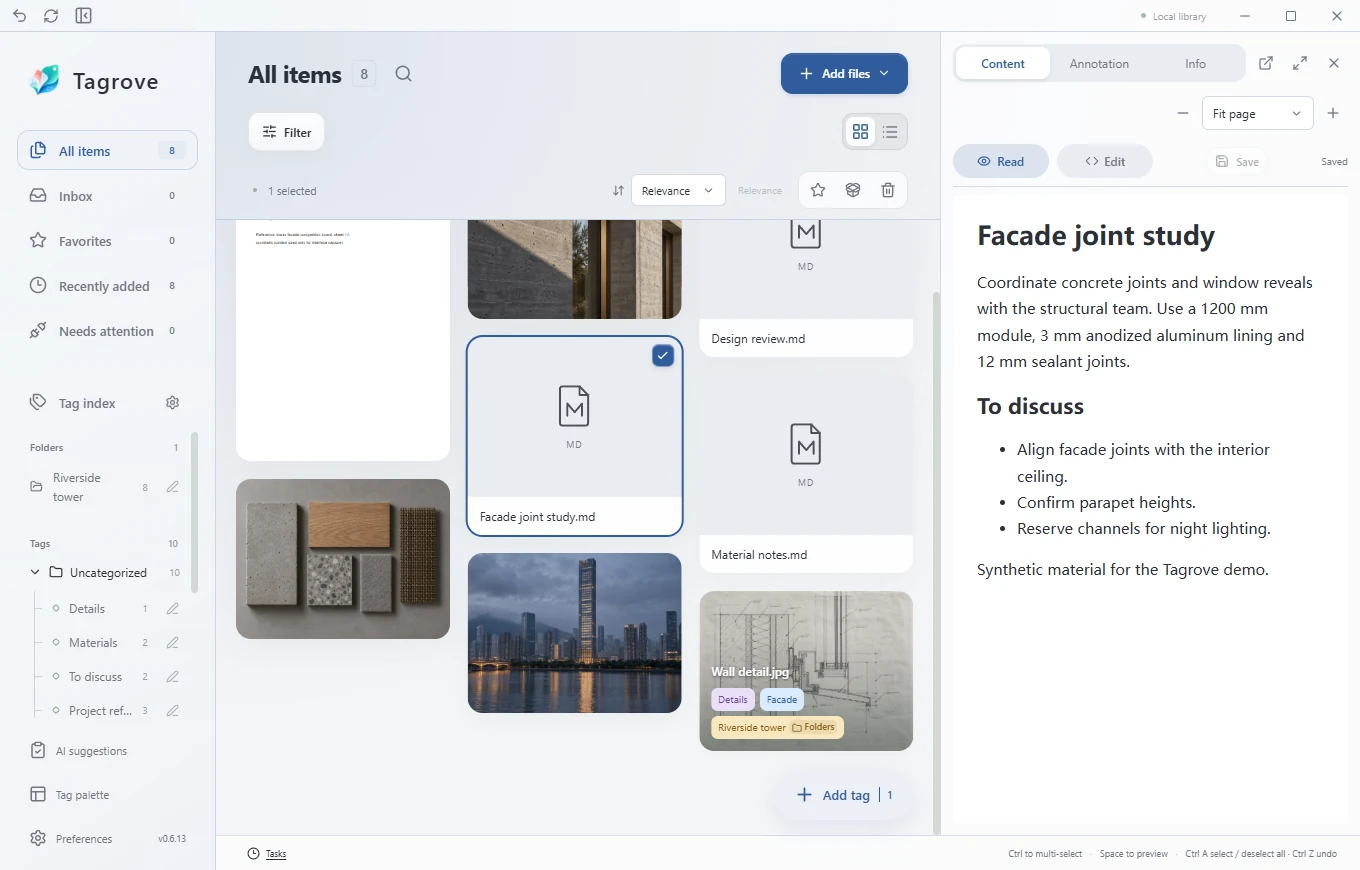This screenshot has width=1360, height=870.
Task: Toggle sort direction arrows icon
Action: (x=618, y=191)
